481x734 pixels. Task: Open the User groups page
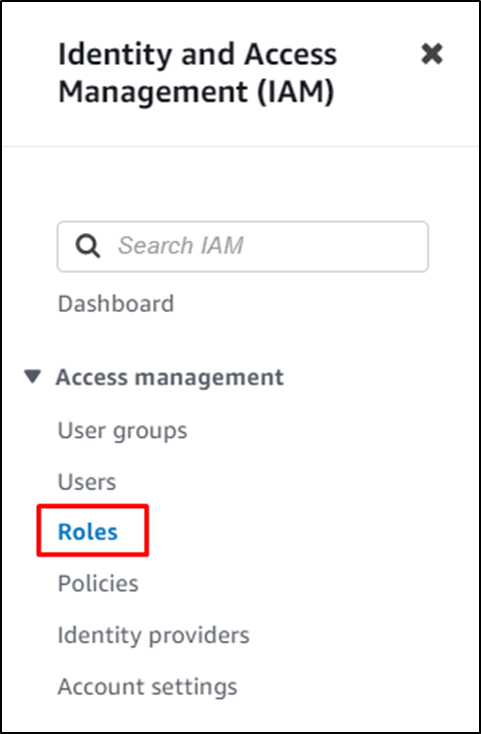(x=122, y=431)
